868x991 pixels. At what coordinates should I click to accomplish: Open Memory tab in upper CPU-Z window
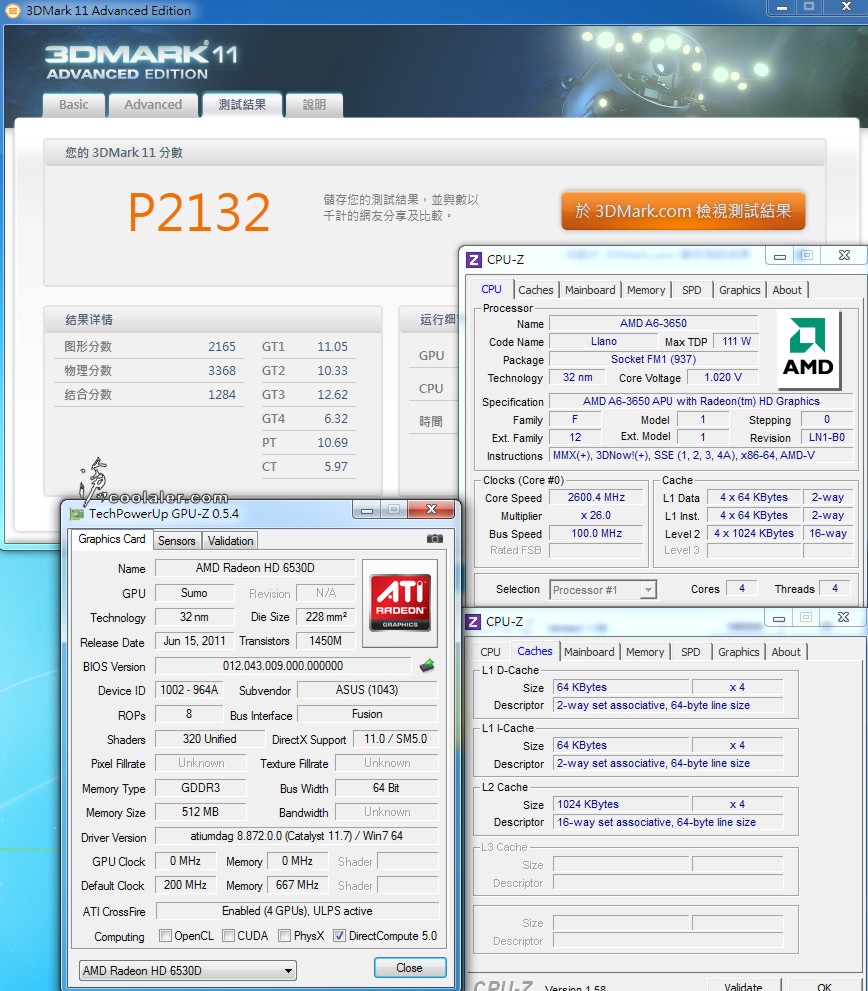tap(646, 290)
